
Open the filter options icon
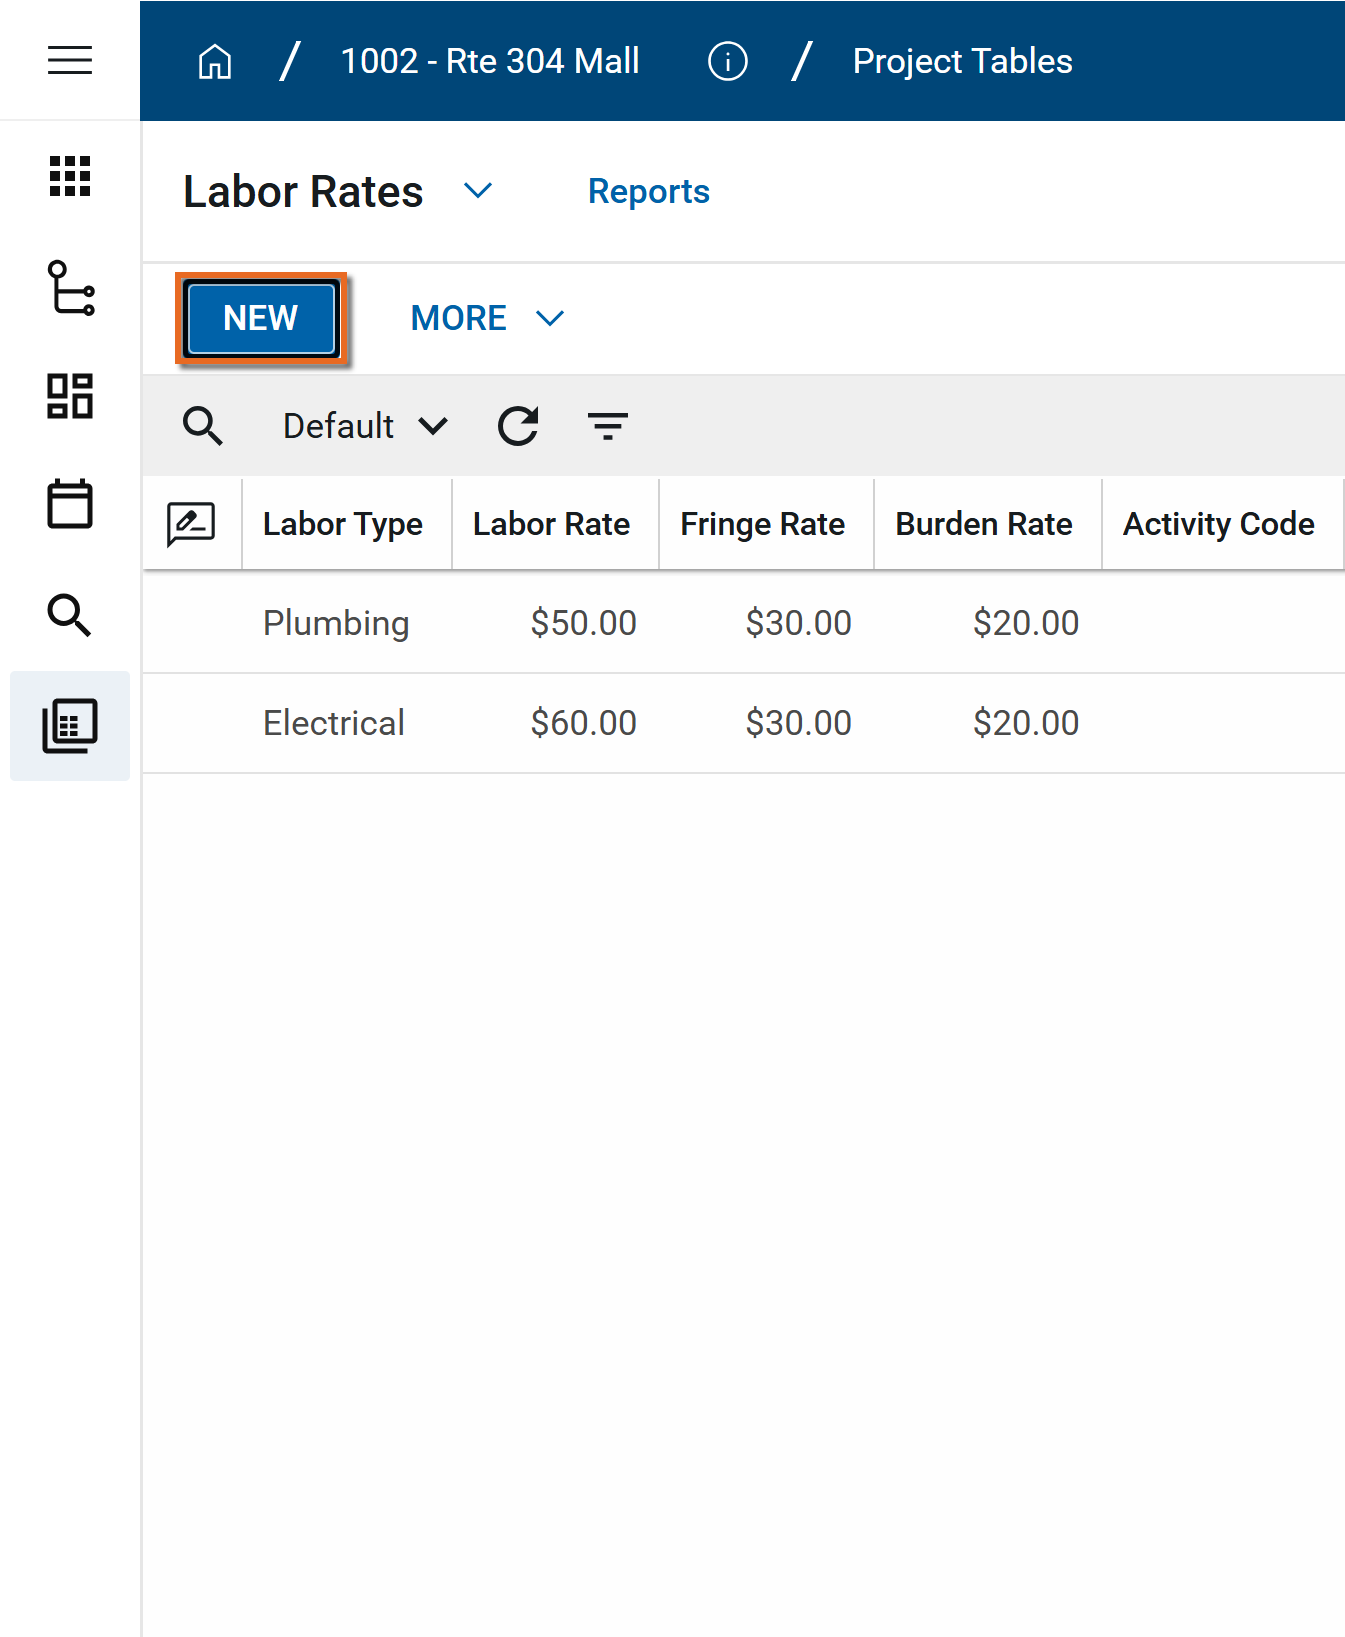(x=607, y=426)
